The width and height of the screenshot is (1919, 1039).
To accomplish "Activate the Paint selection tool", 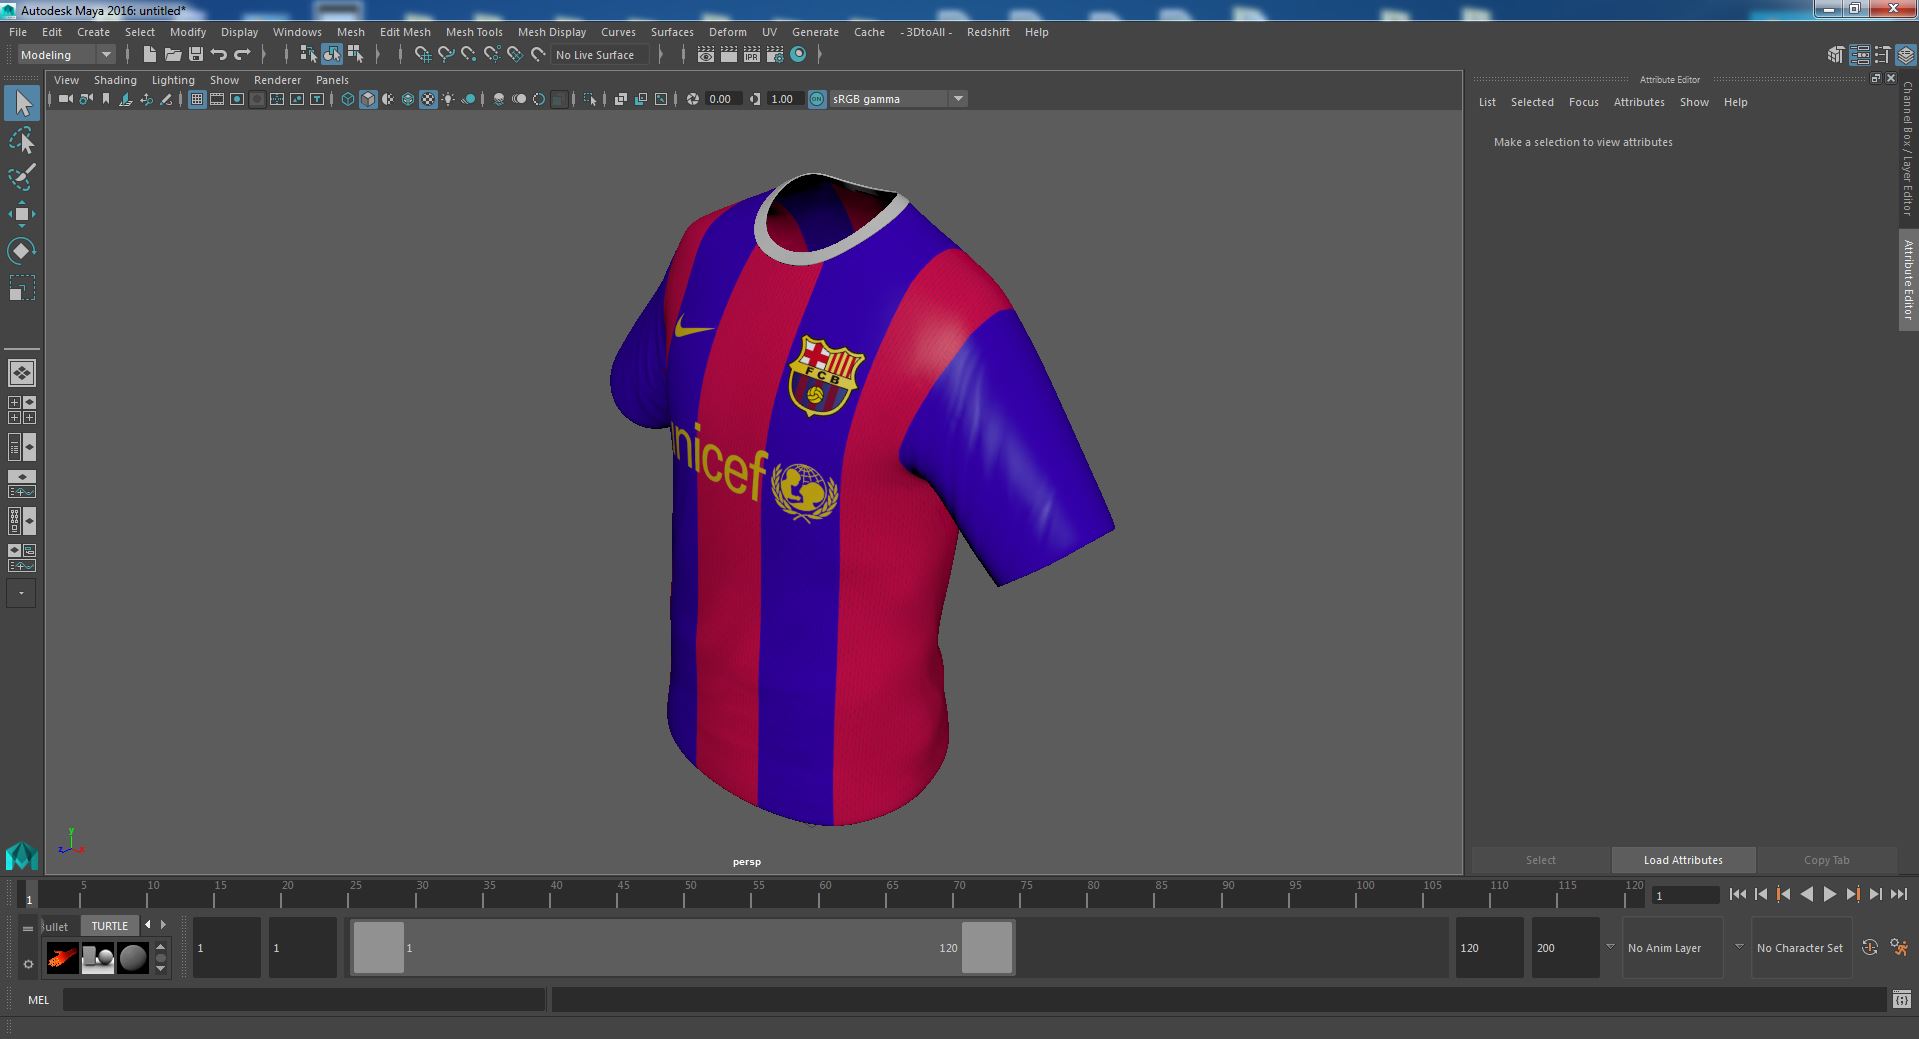I will pos(22,177).
